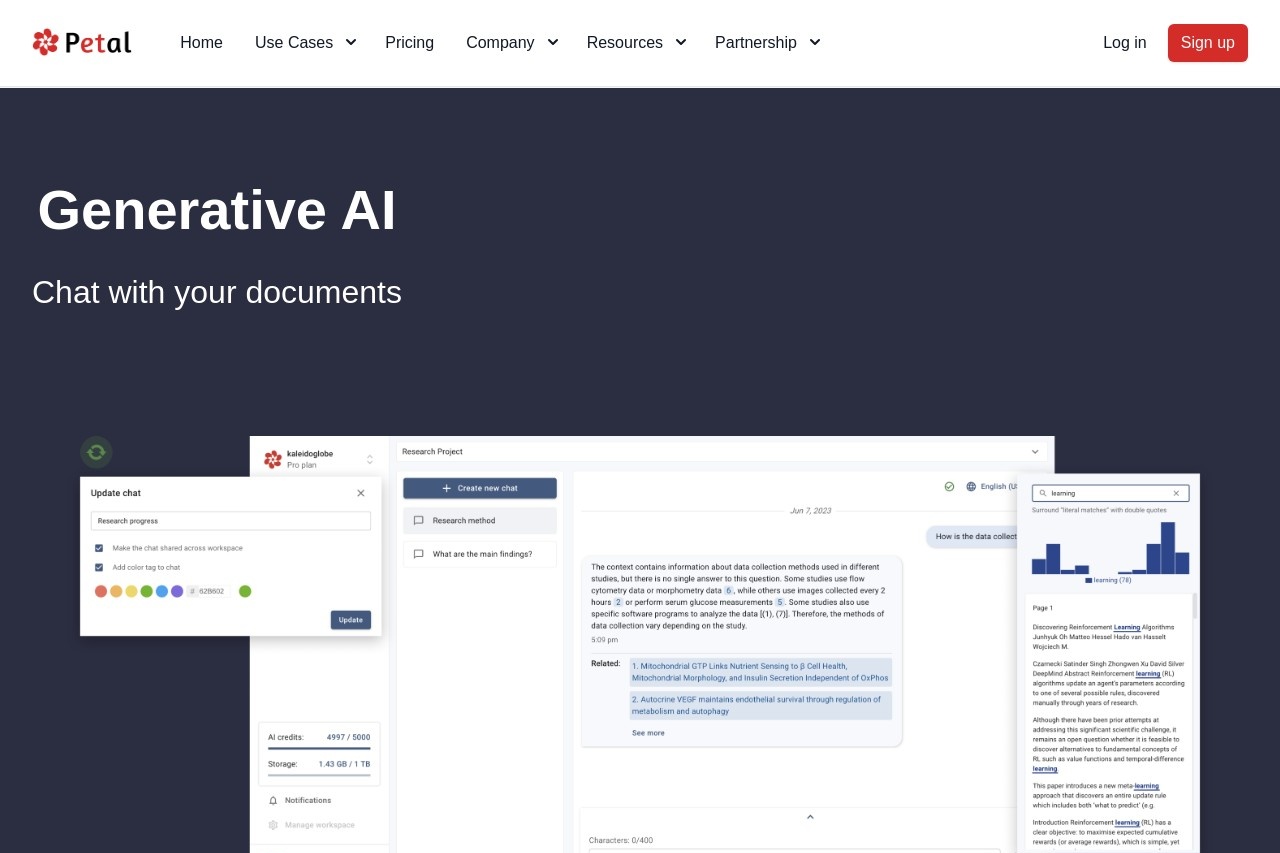1280x853 pixels.
Task: Click the green sync refresh icon
Action: (96, 452)
